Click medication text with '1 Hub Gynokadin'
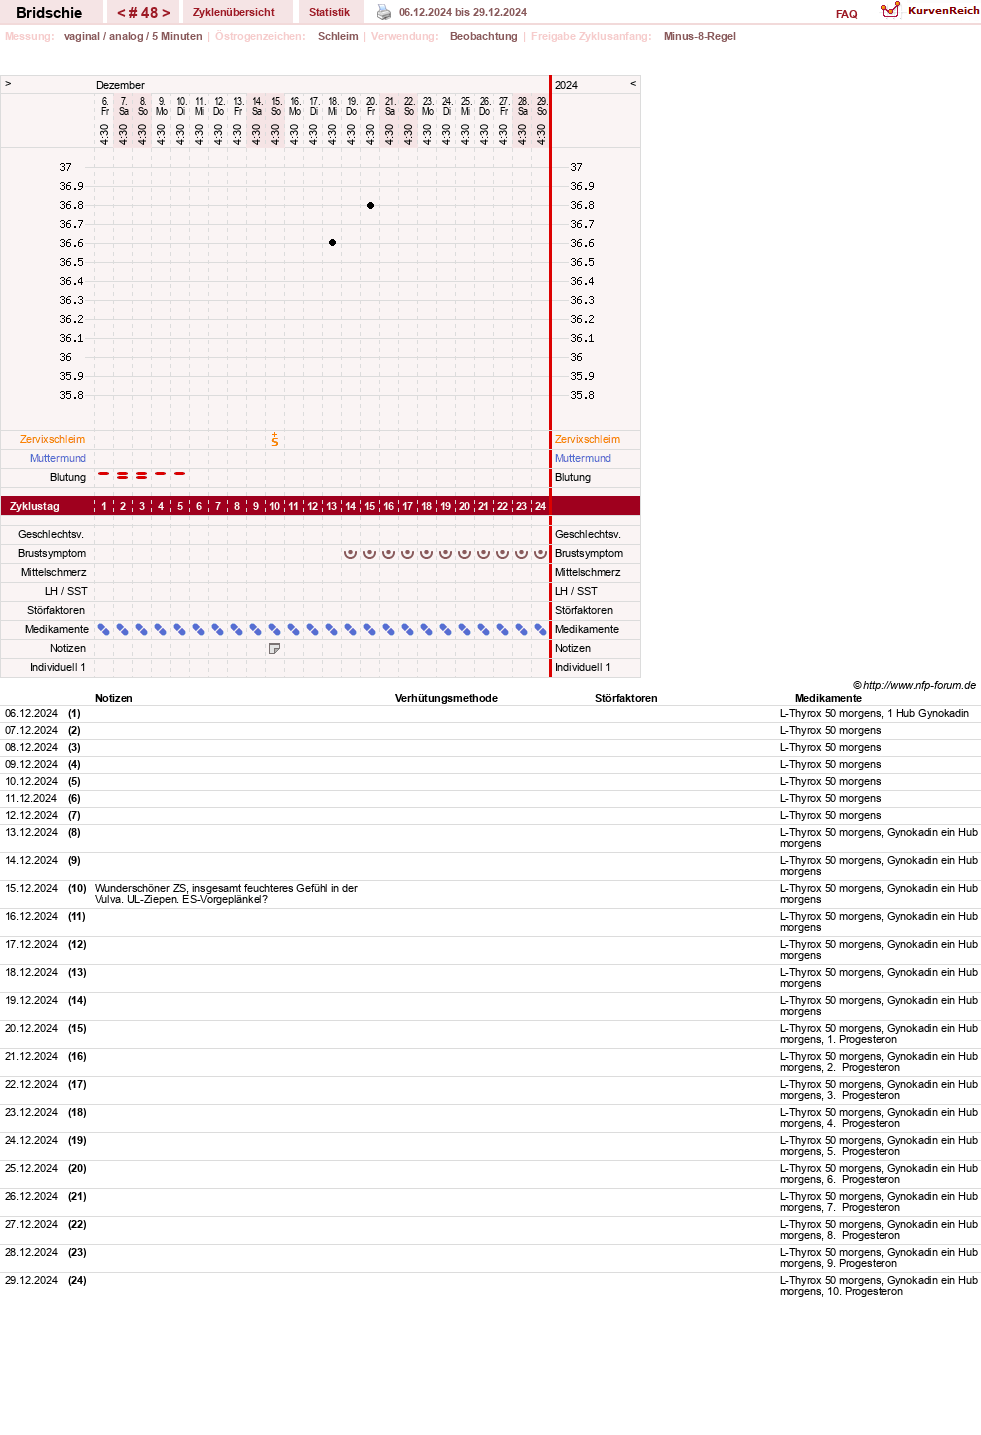 (874, 713)
